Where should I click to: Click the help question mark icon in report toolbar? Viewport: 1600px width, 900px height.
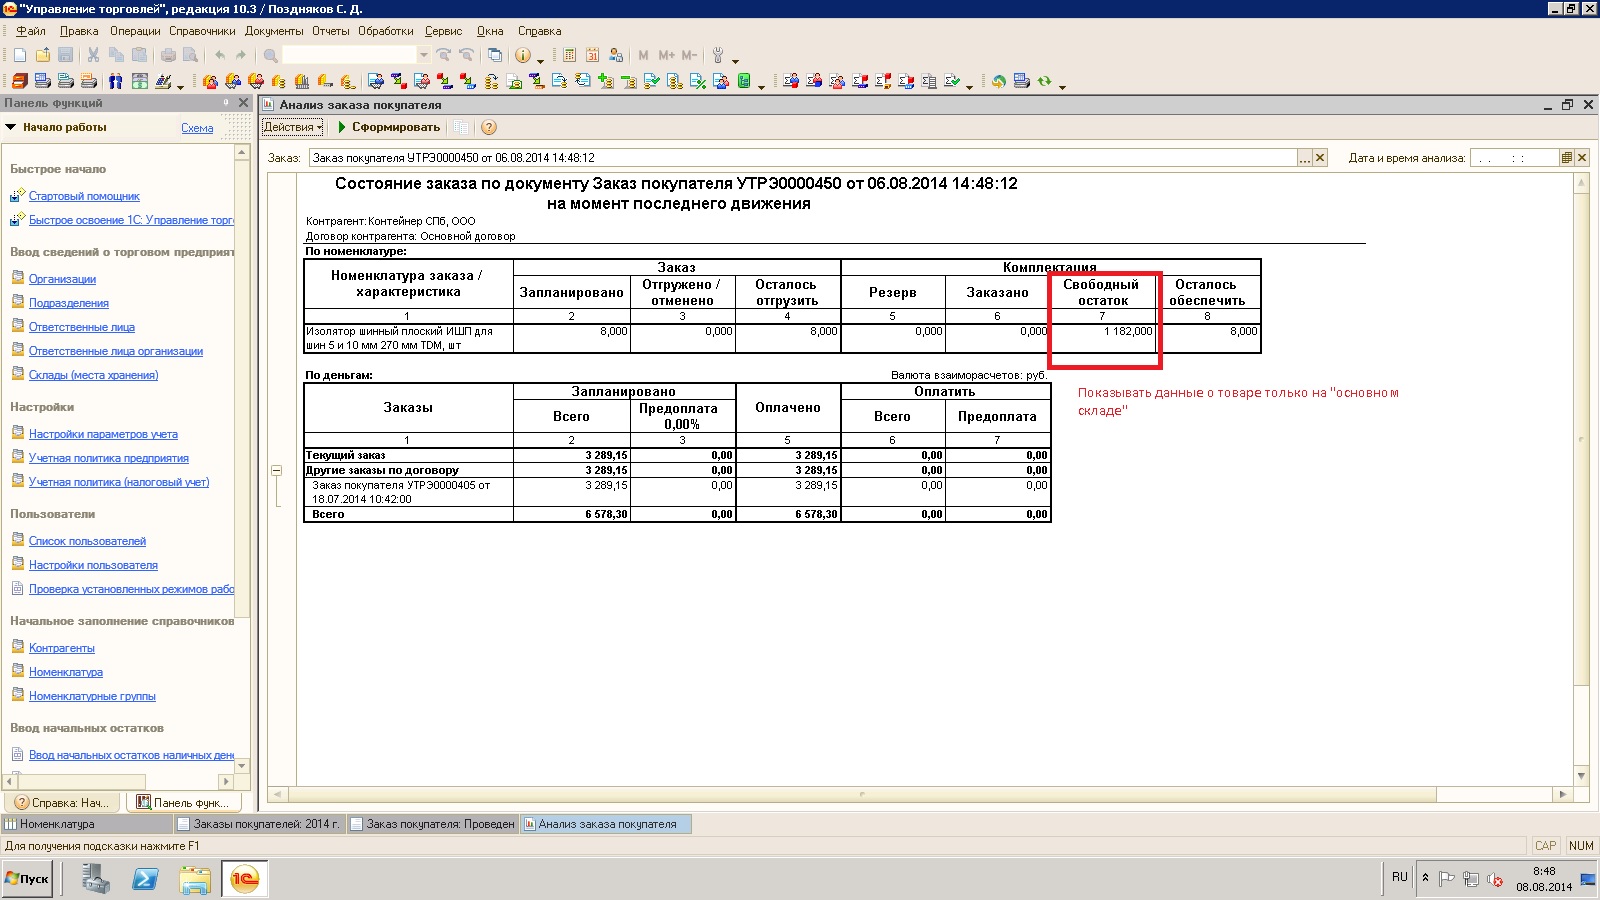(488, 127)
